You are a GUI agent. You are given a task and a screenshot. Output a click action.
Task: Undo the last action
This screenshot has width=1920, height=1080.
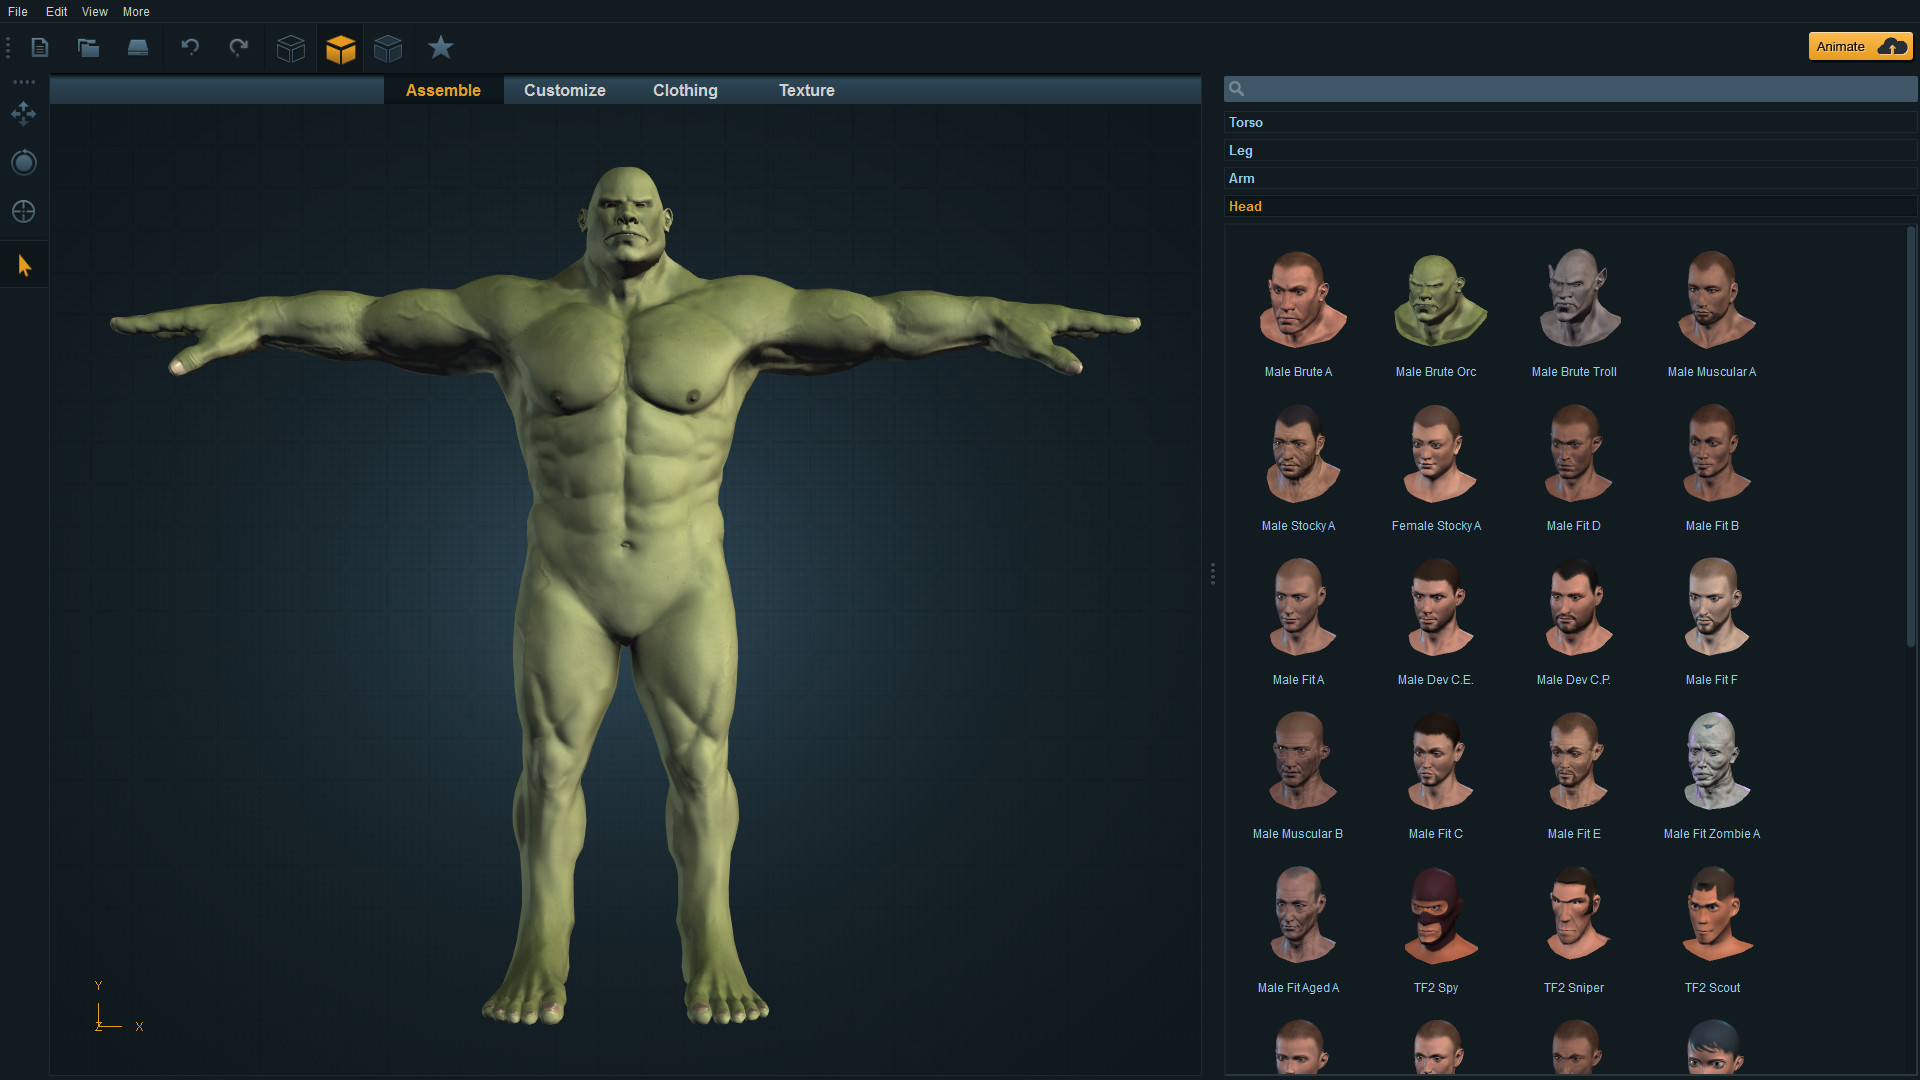point(190,47)
